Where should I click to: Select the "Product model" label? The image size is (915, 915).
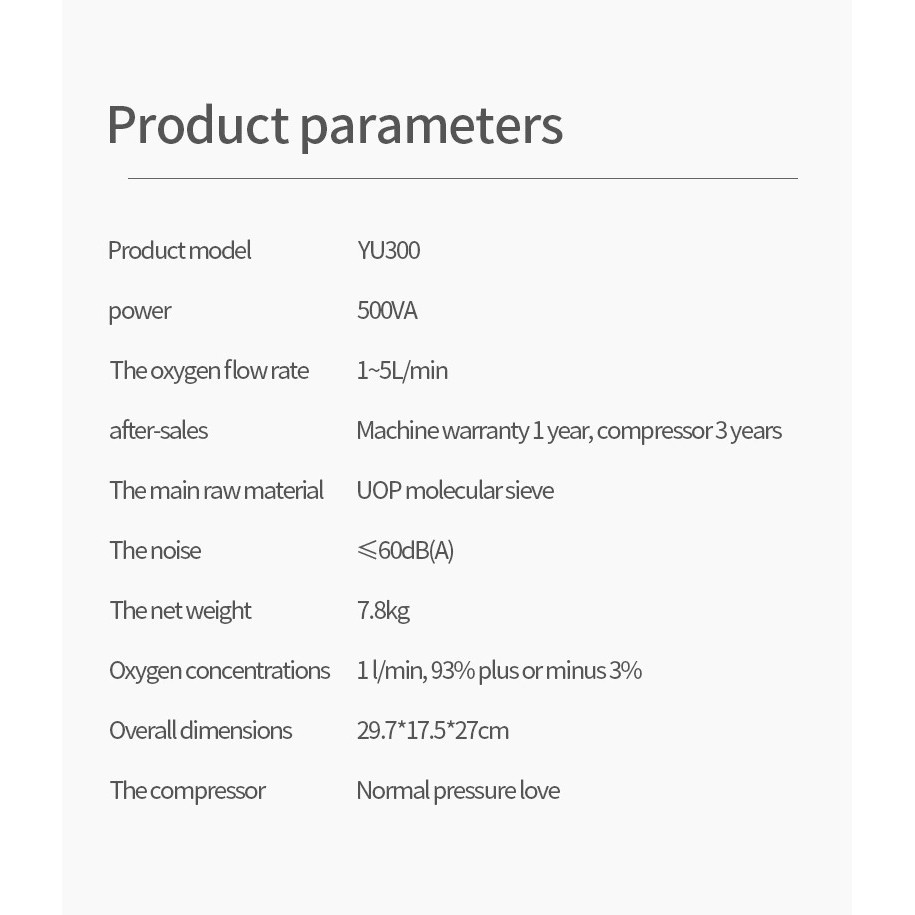(x=180, y=250)
